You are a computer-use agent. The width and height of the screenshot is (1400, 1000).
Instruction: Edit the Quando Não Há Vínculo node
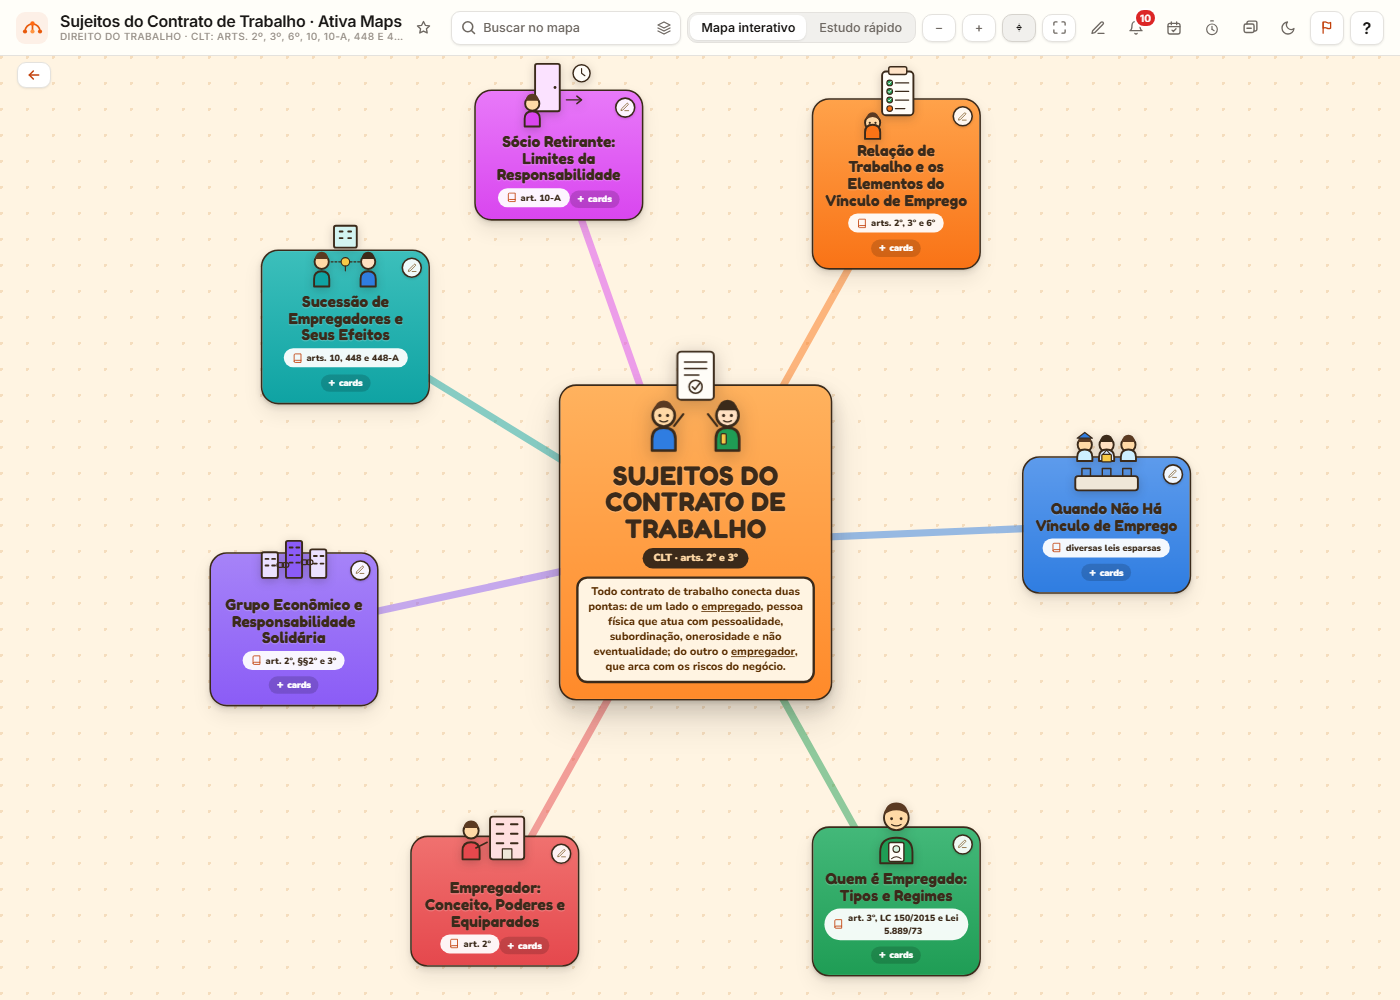click(1173, 474)
